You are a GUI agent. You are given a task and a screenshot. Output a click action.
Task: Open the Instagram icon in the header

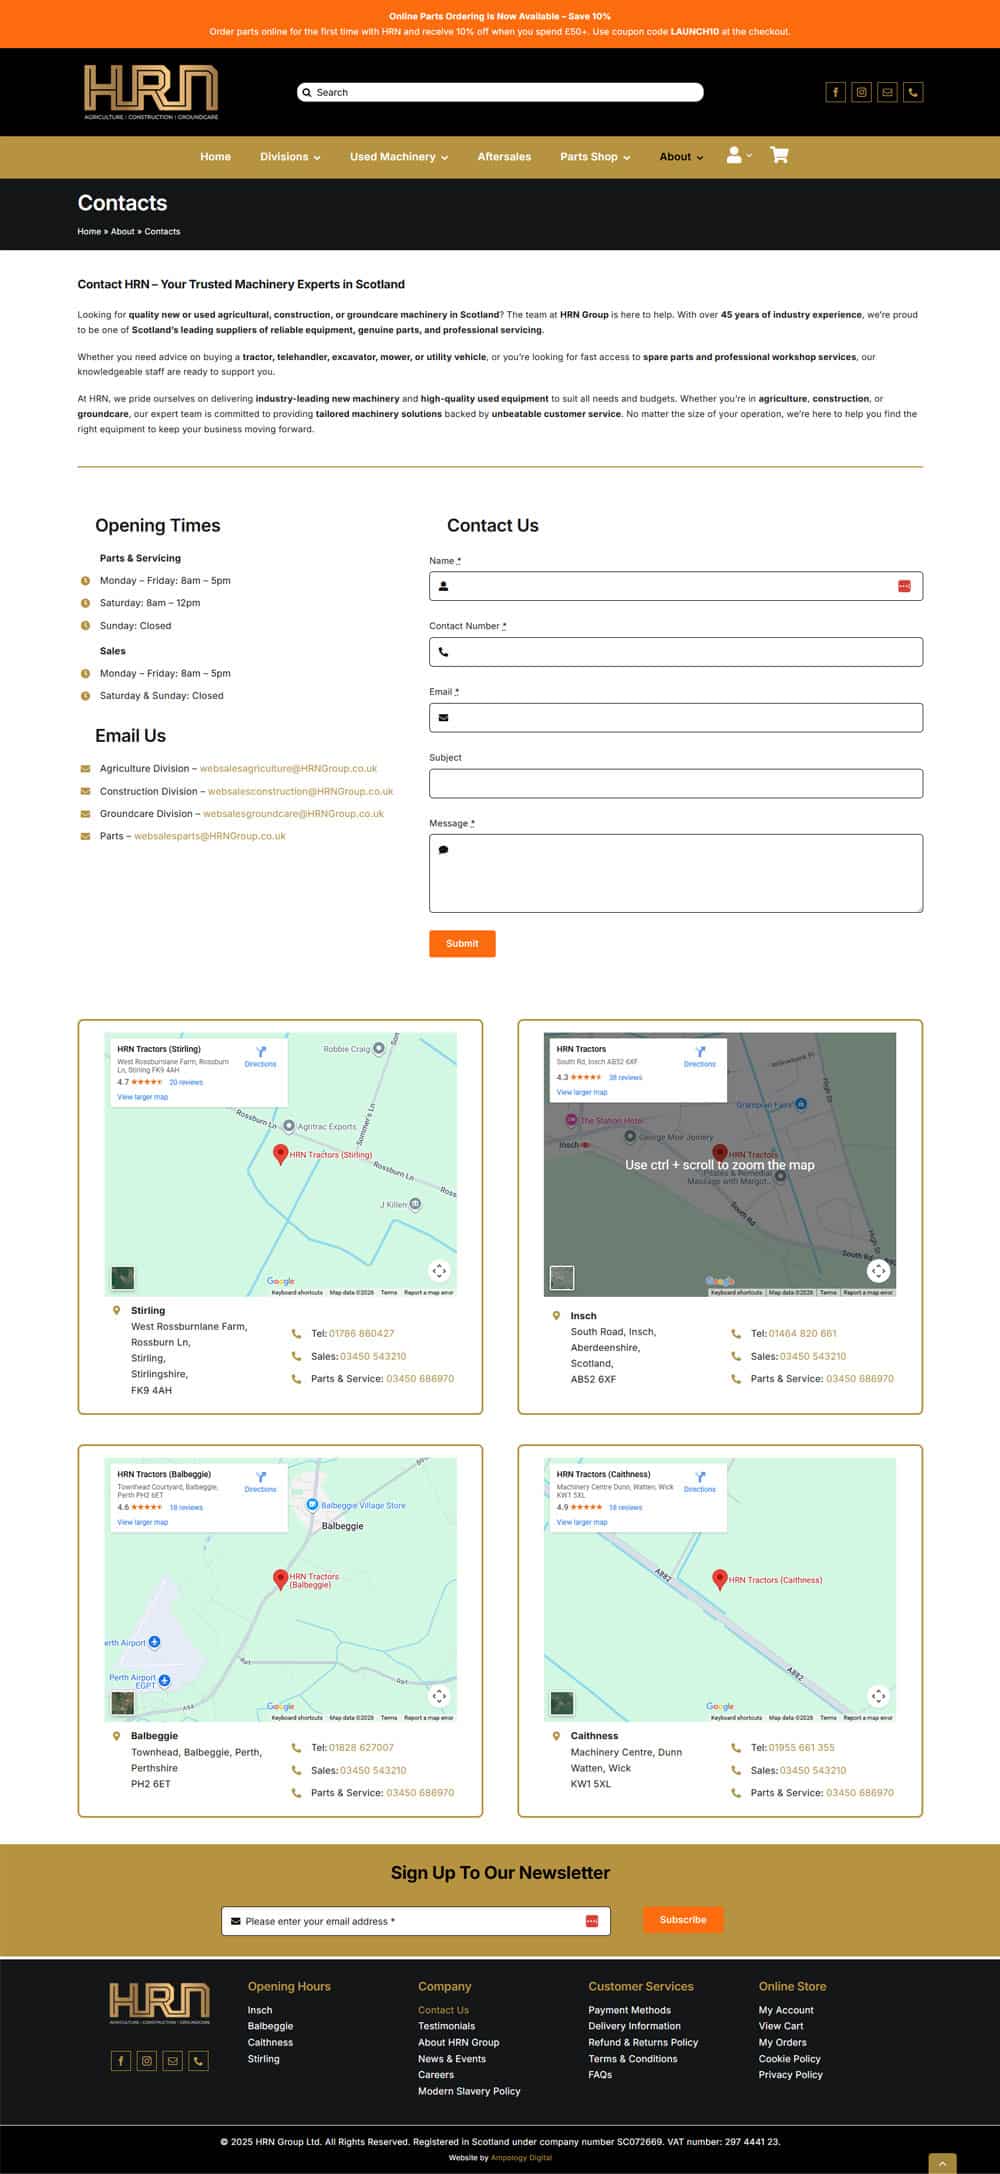861,92
